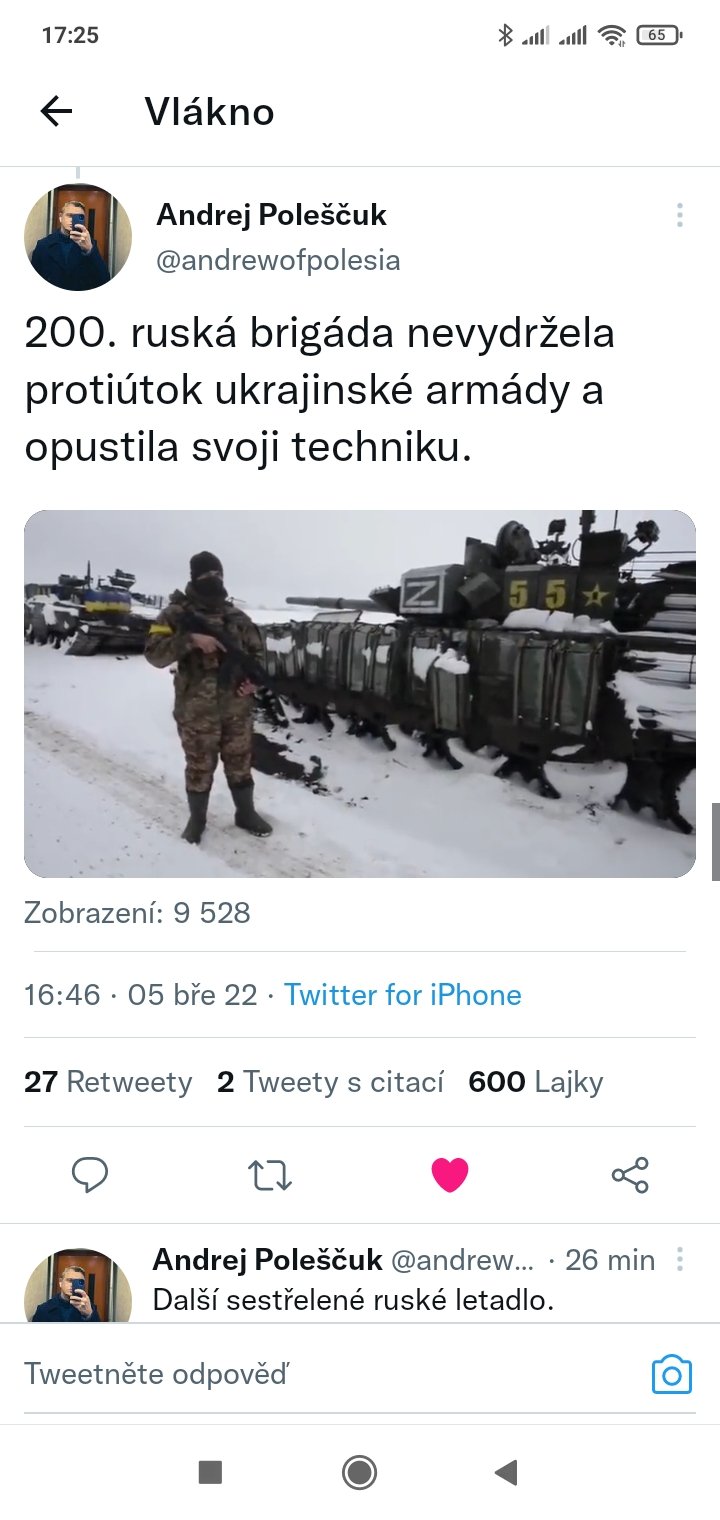
Task: Open the tank video thumbnail
Action: click(x=360, y=694)
